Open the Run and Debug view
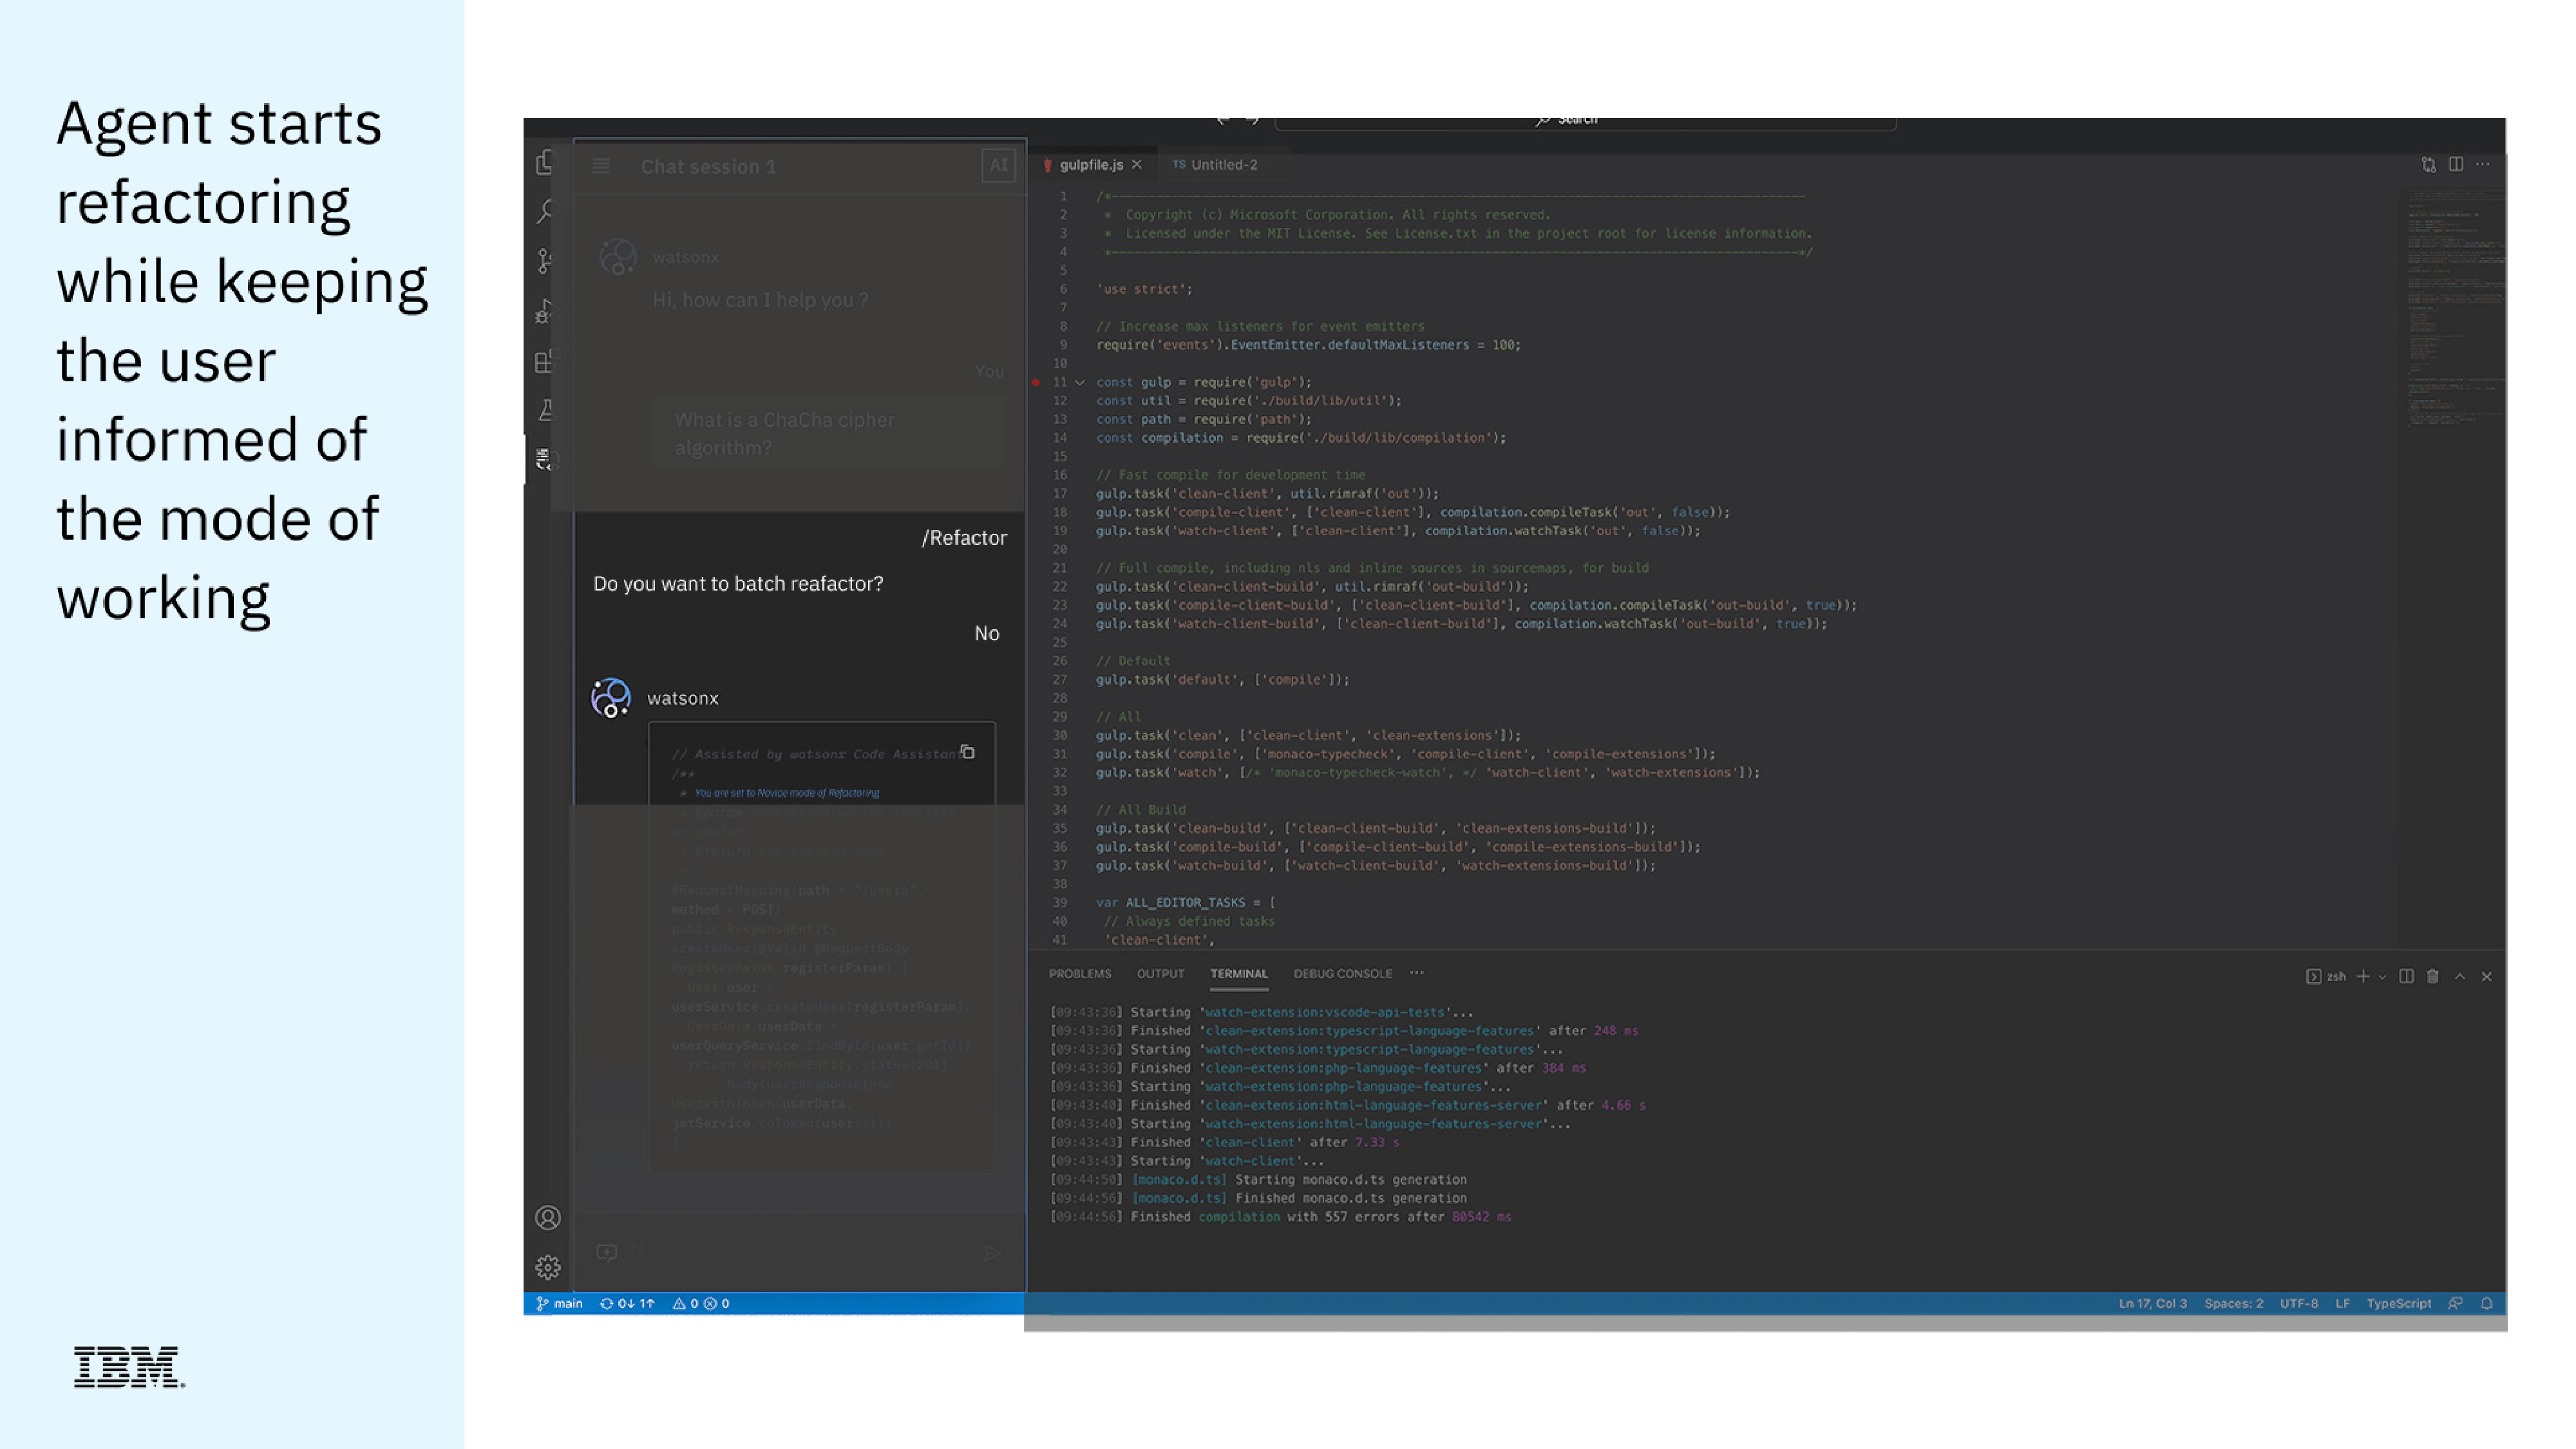The width and height of the screenshot is (2576, 1449). (546, 311)
